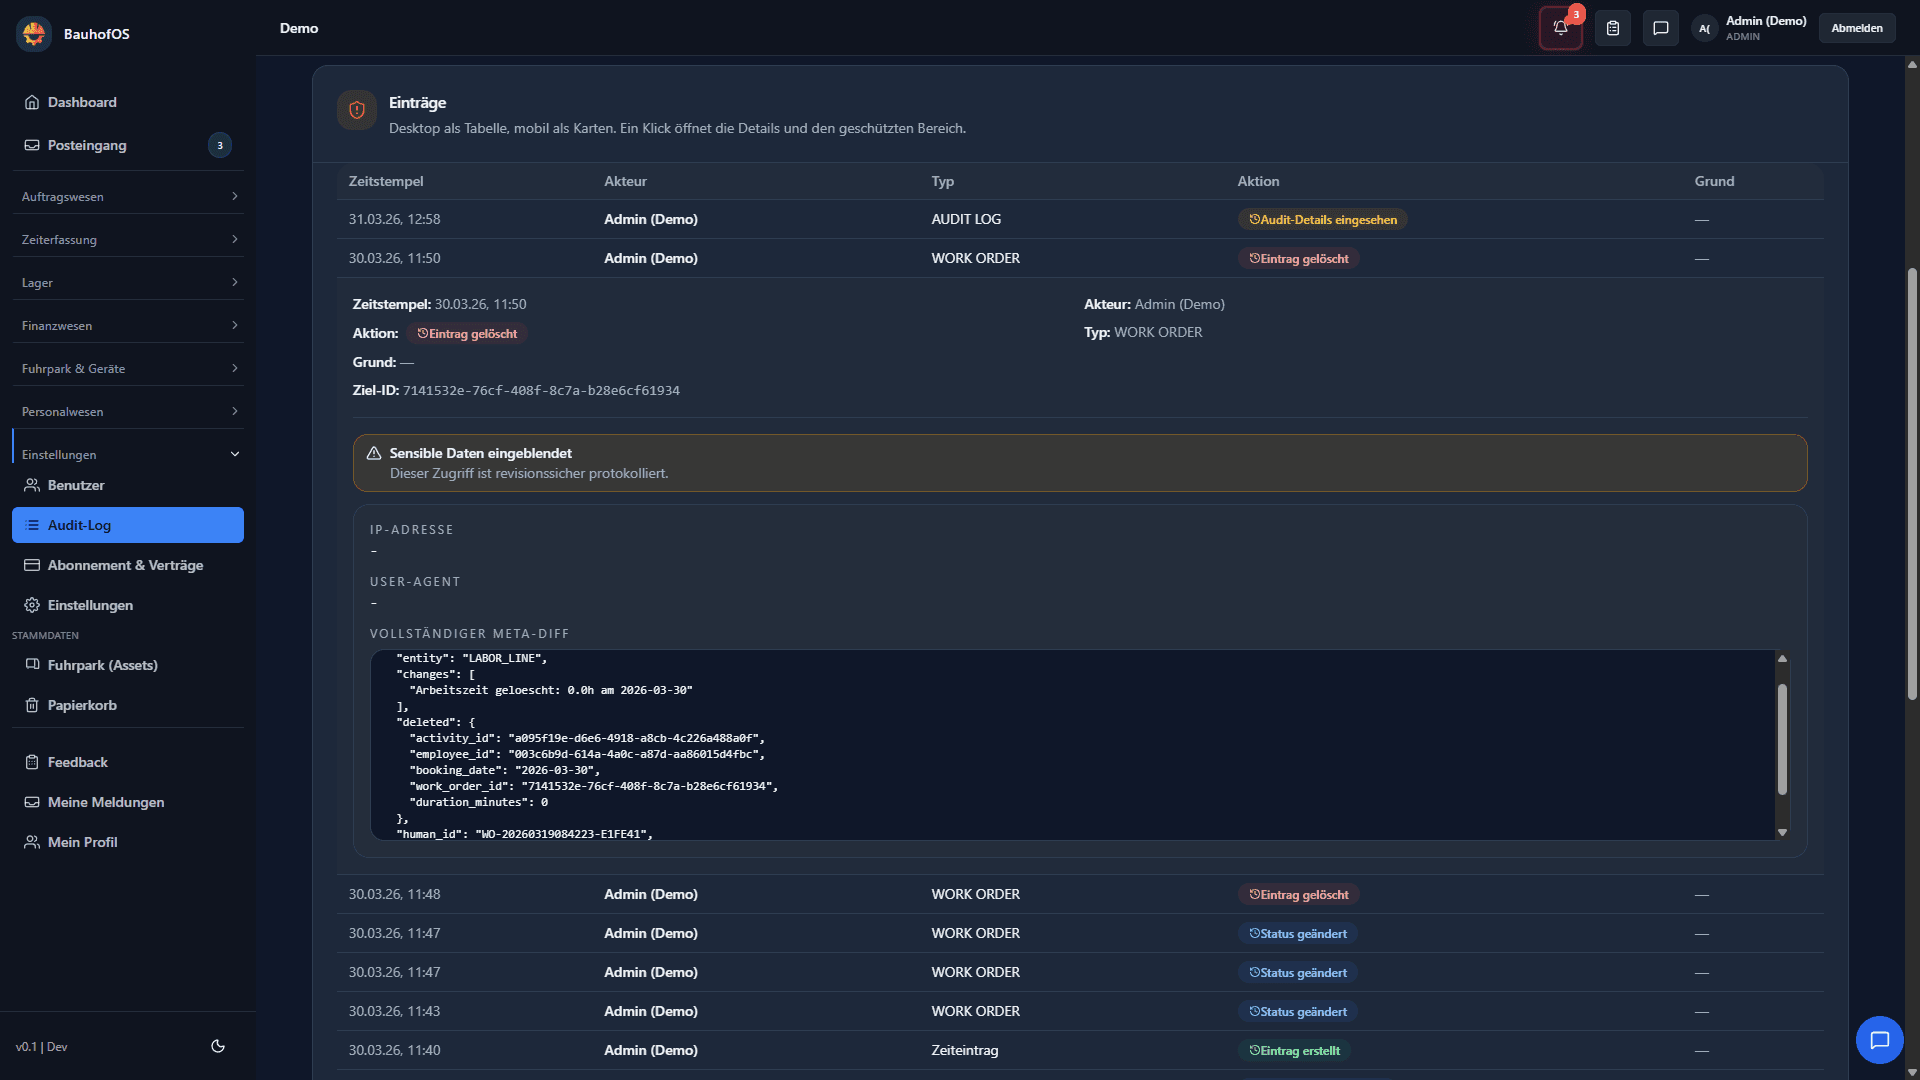Click the Benutzer users icon
This screenshot has width=1920, height=1080.
(x=32, y=485)
